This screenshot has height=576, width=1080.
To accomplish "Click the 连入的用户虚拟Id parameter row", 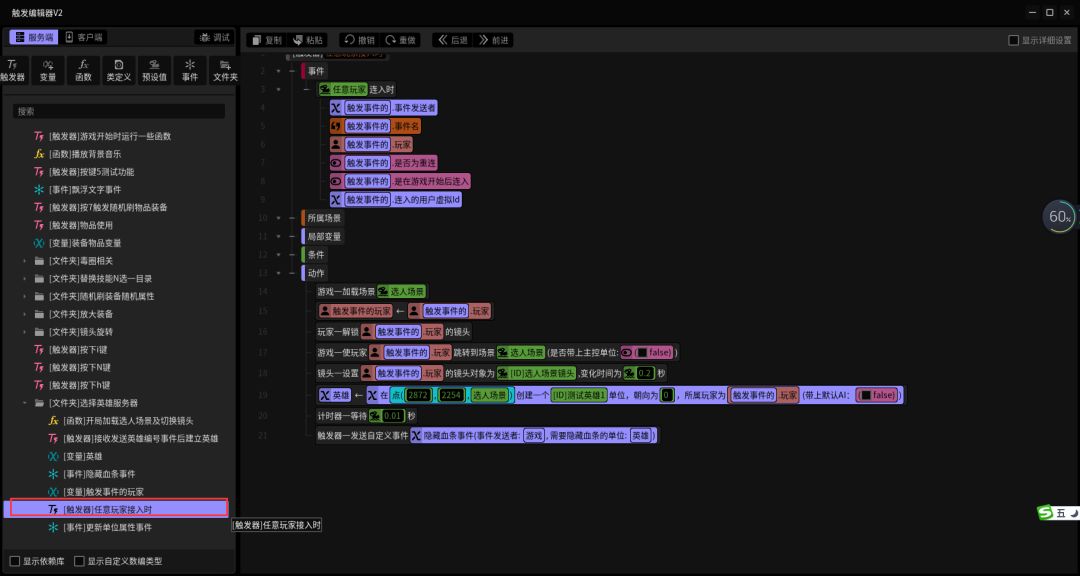I will pos(396,200).
